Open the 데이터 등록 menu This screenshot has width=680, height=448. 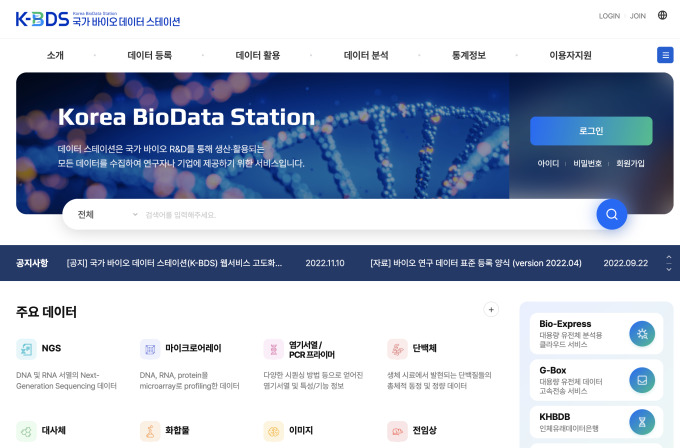[150, 55]
